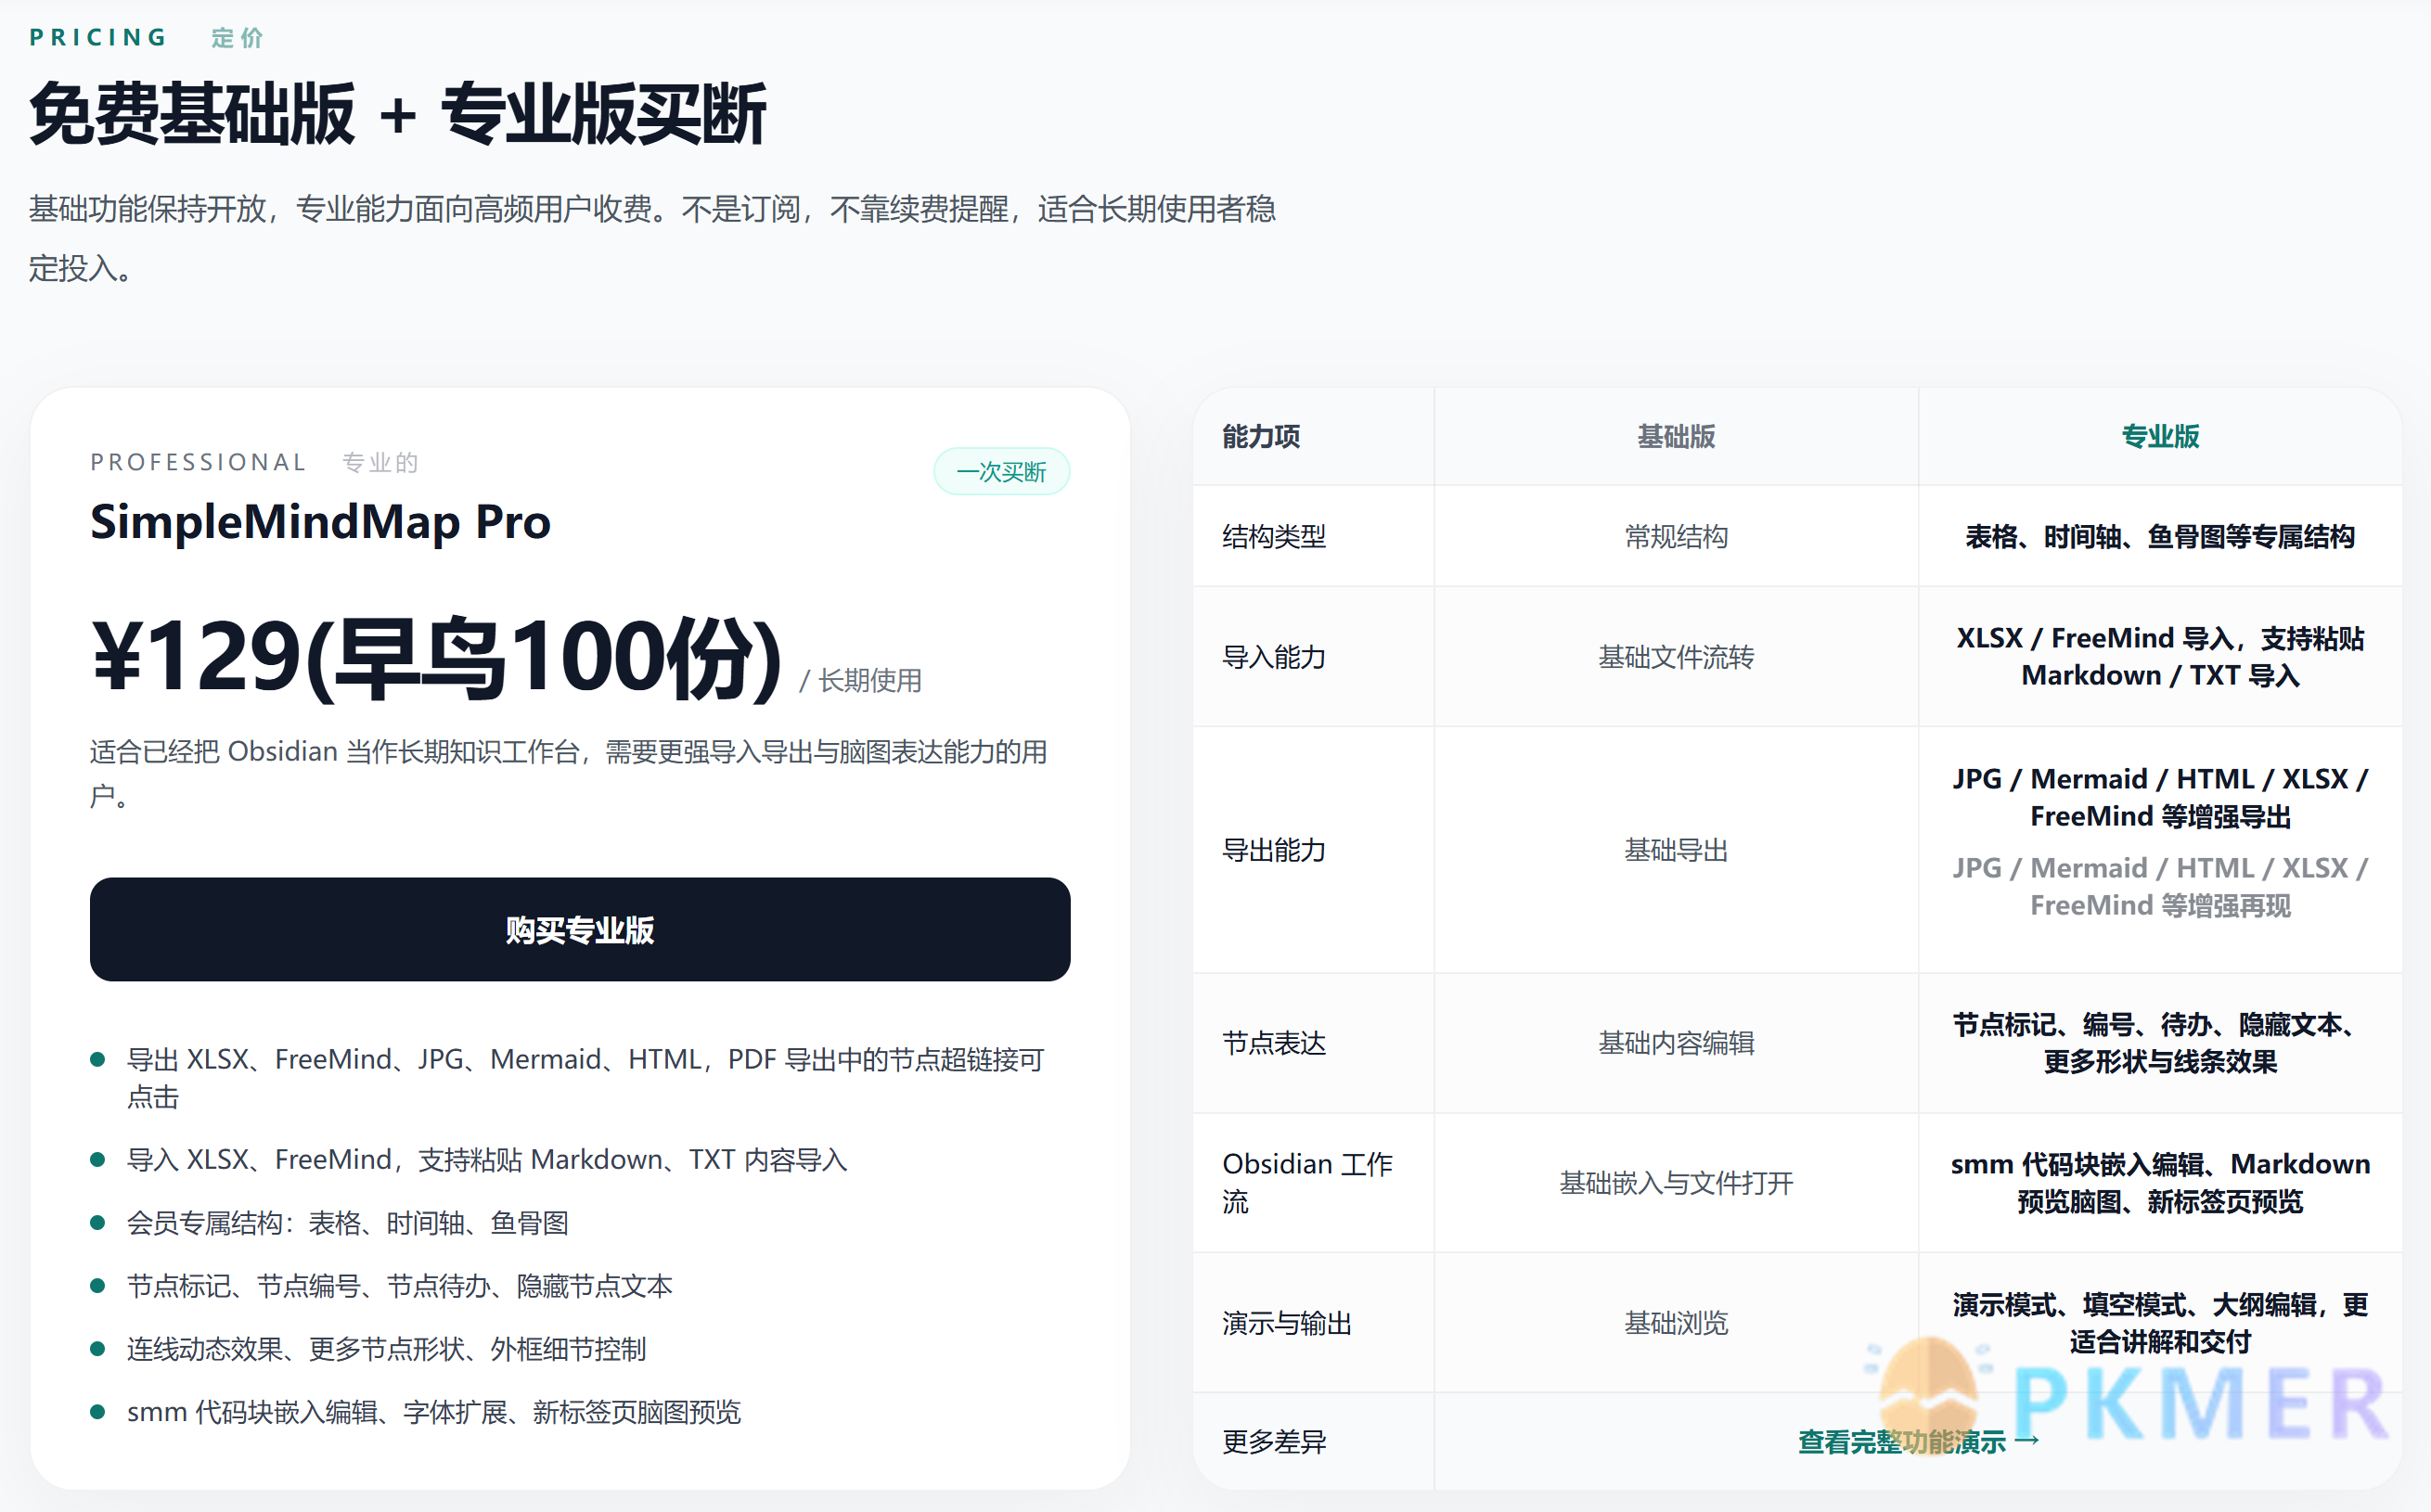Click the 导入 XLSX、FreeMind feature bullet
The height and width of the screenshot is (1512, 2431).
pos(487,1159)
